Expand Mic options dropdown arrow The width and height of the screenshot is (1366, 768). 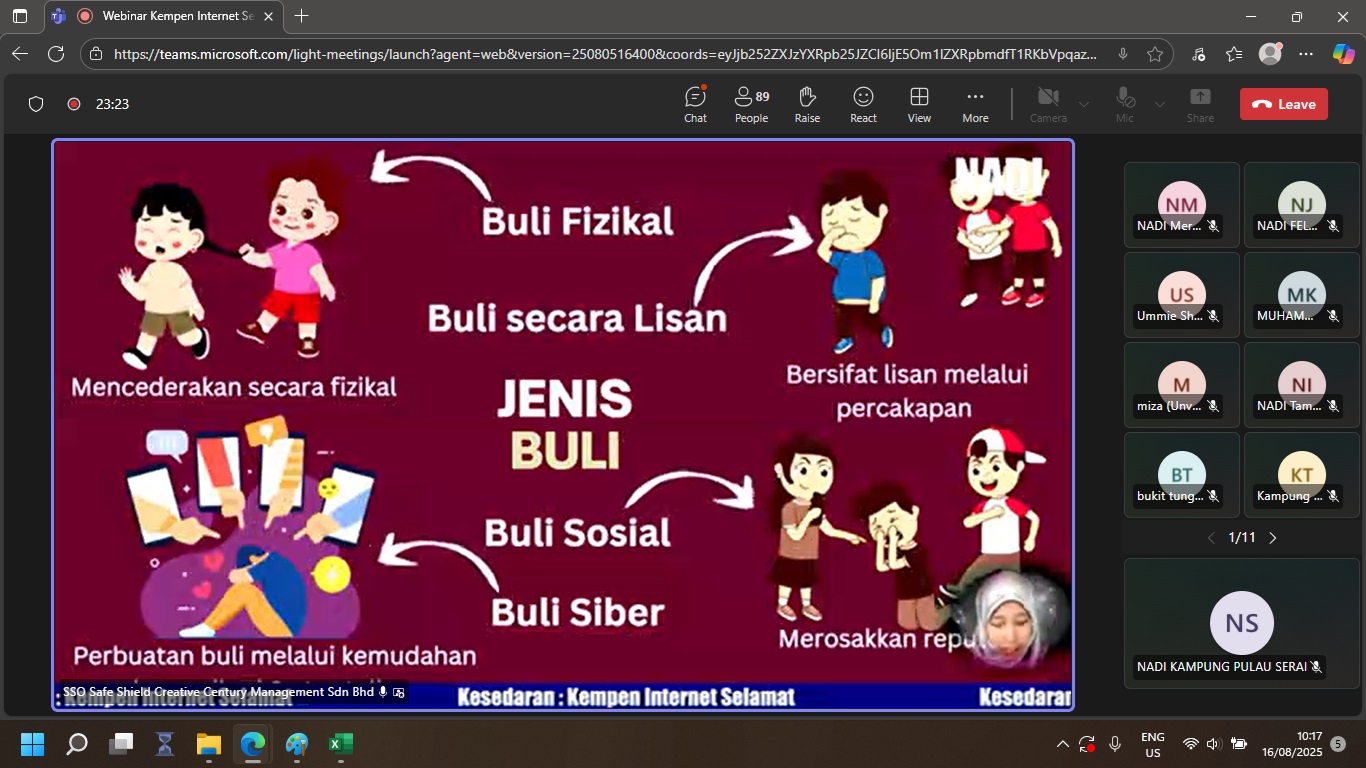1160,104
